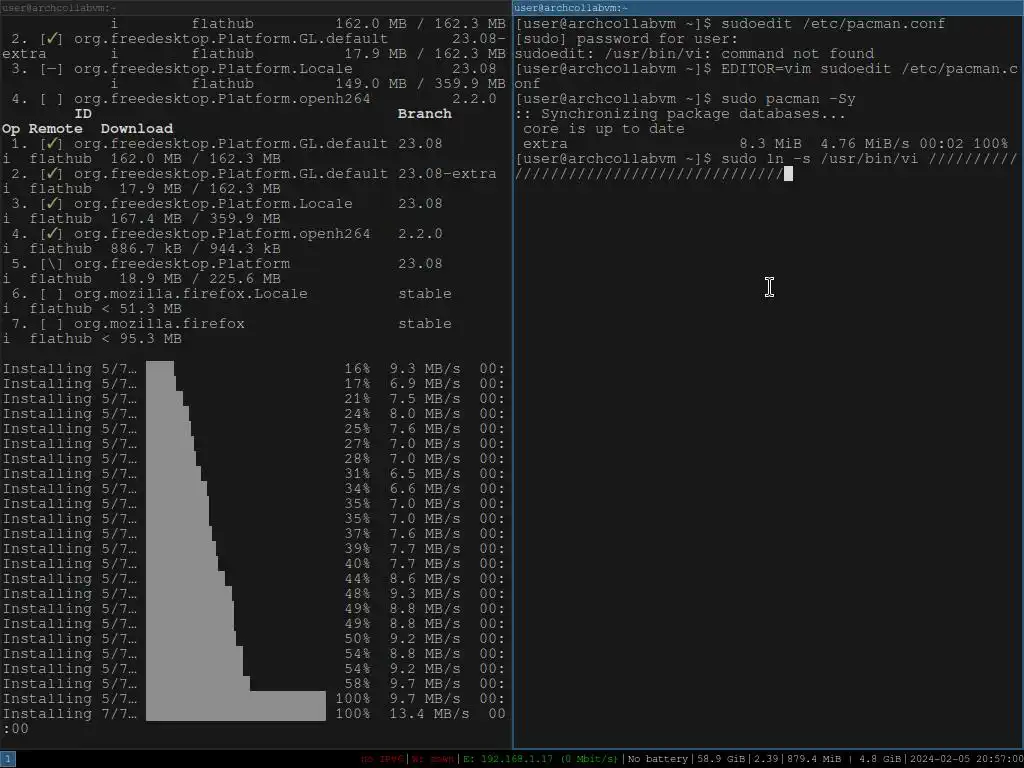Click the 'no IPv6' status entry

385,760
